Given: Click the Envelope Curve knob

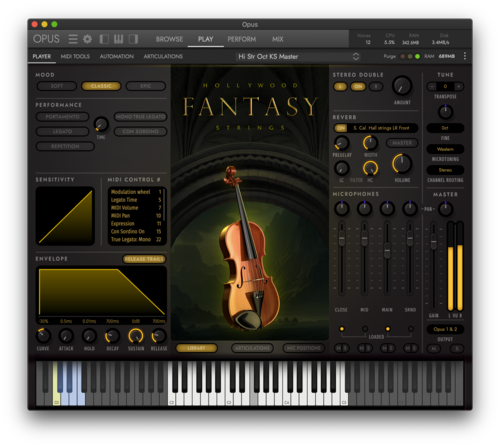Looking at the screenshot, I should (x=43, y=336).
